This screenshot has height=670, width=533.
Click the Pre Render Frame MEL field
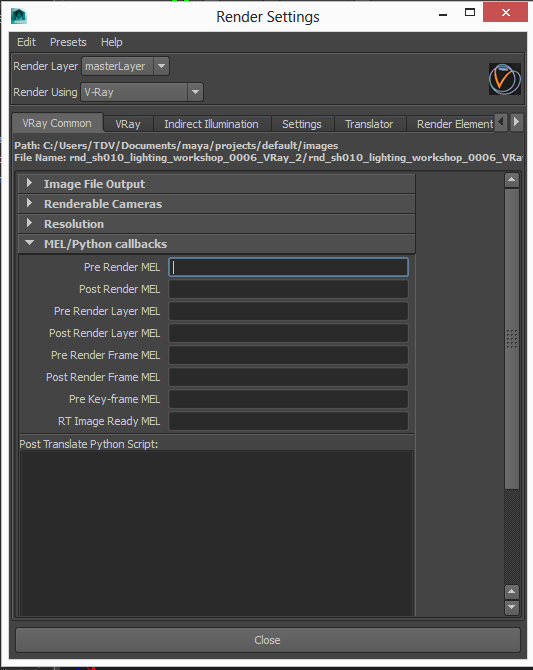(289, 355)
